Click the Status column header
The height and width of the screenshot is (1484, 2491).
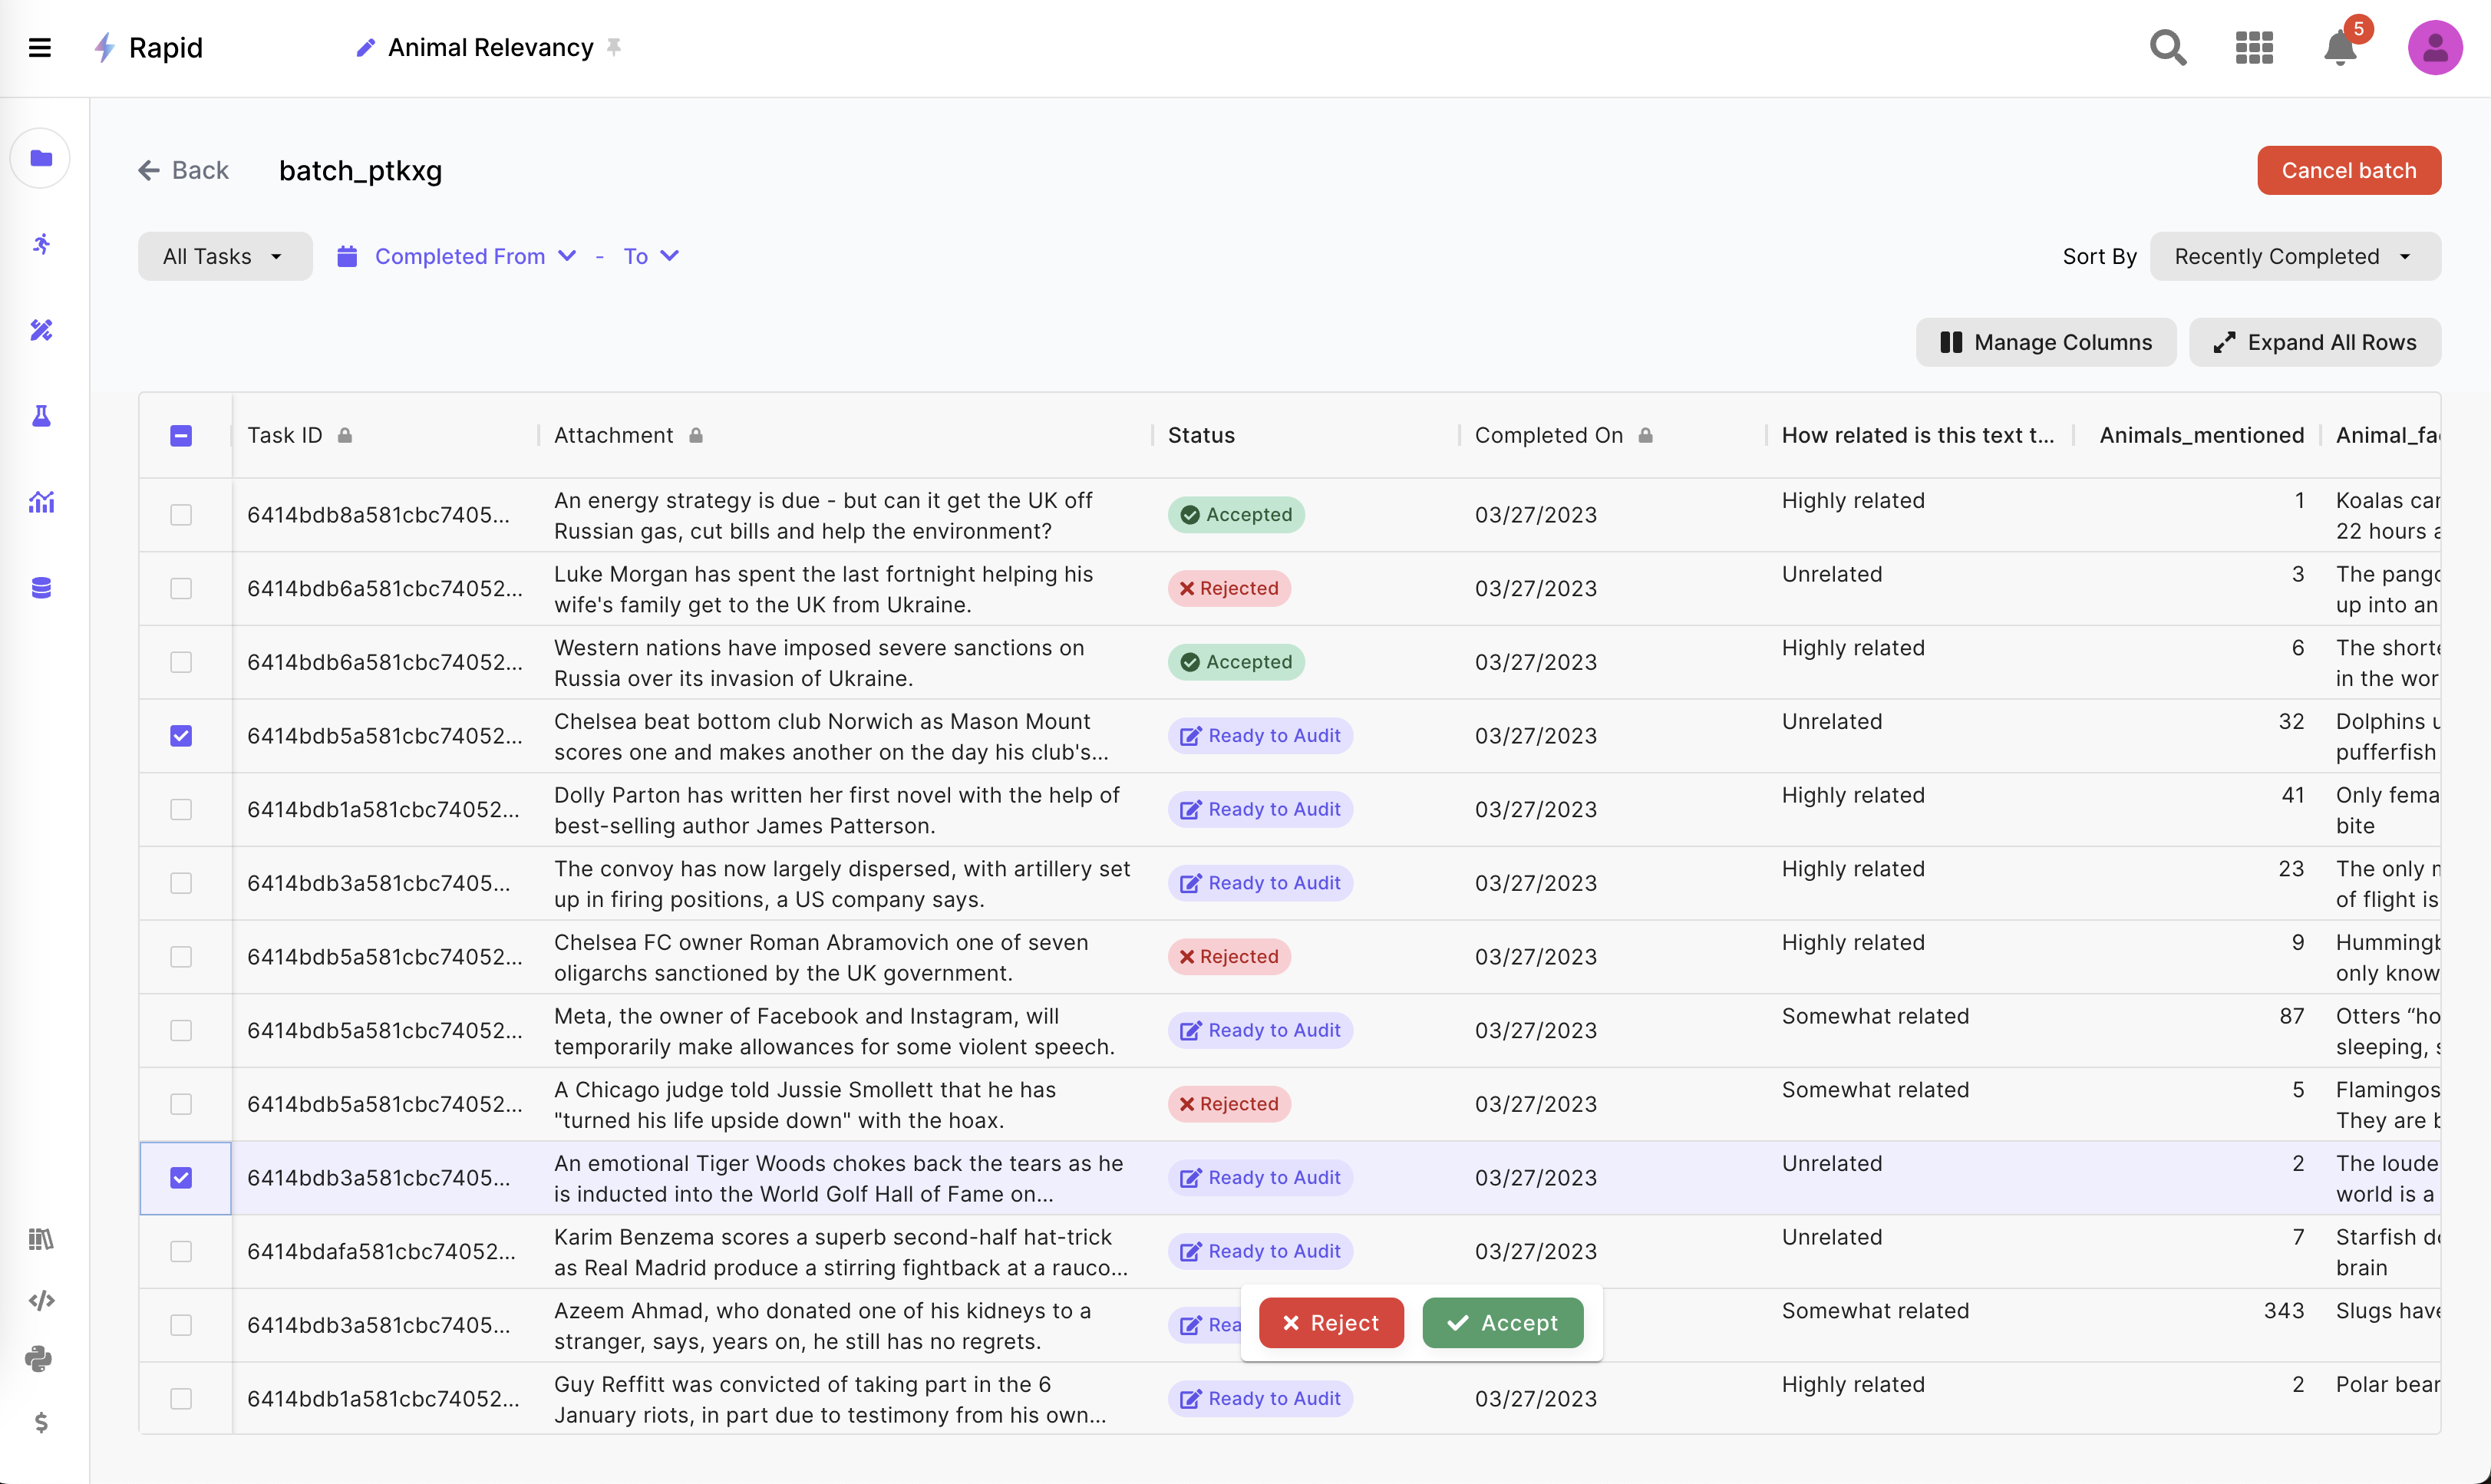tap(1201, 435)
